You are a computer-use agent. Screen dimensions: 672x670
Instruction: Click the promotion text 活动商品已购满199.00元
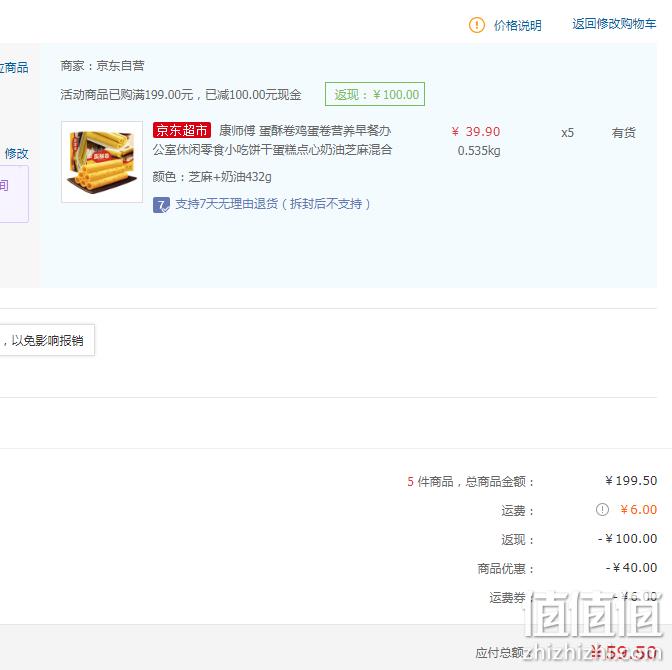(126, 95)
